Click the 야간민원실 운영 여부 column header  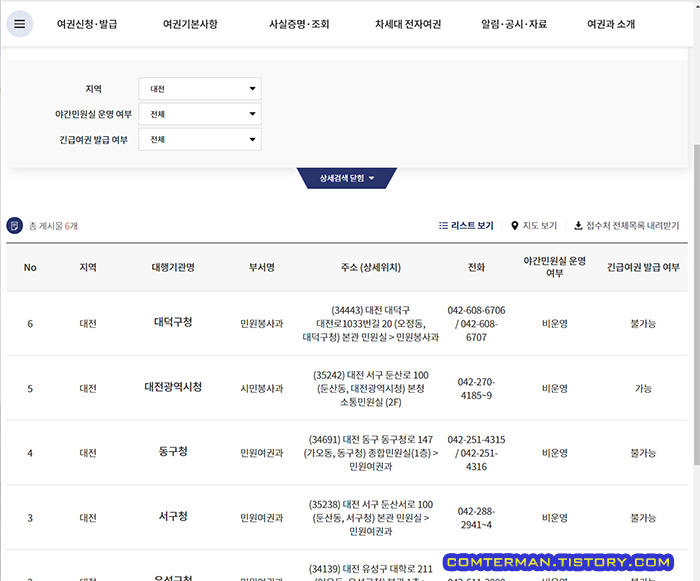554,267
